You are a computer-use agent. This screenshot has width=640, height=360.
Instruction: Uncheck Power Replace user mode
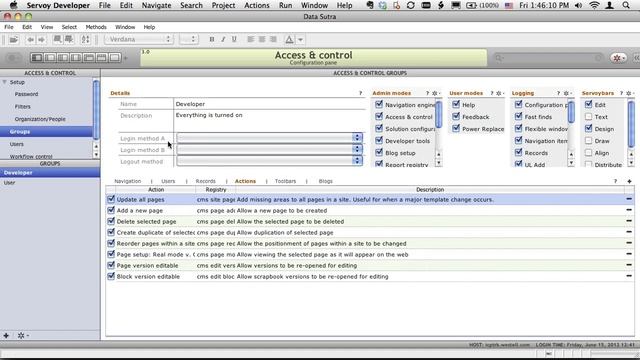456,128
